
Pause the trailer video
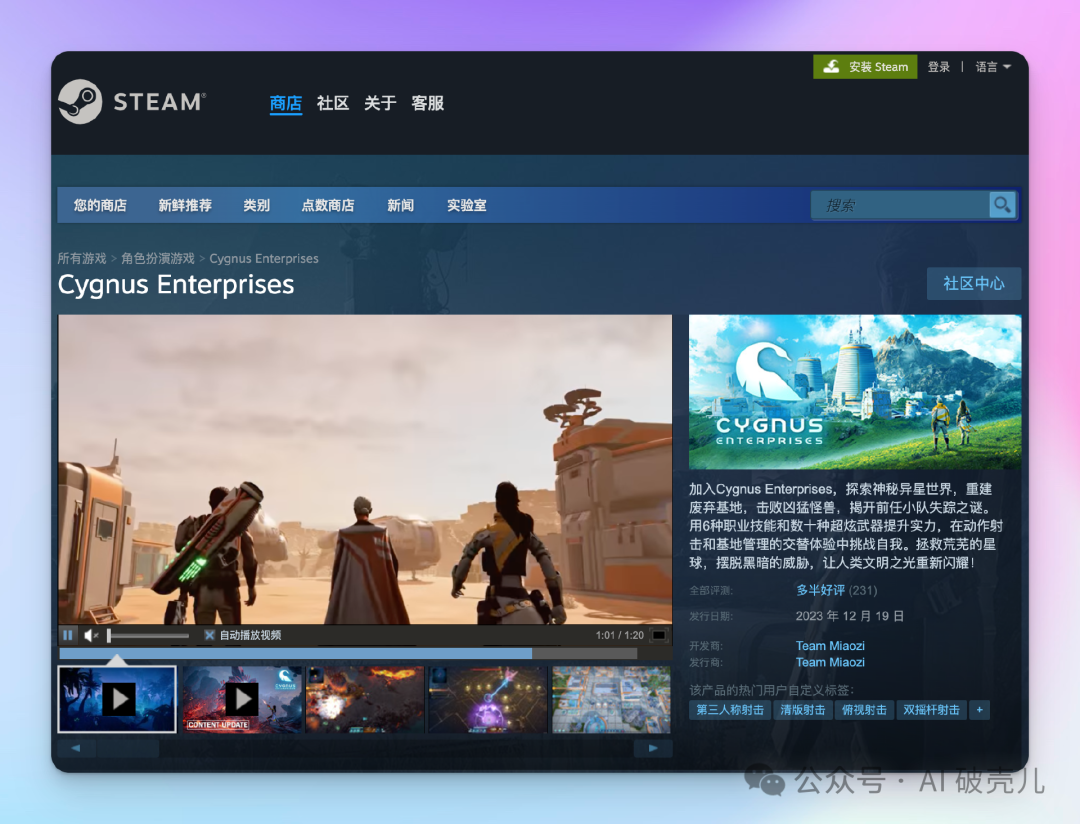(x=68, y=635)
